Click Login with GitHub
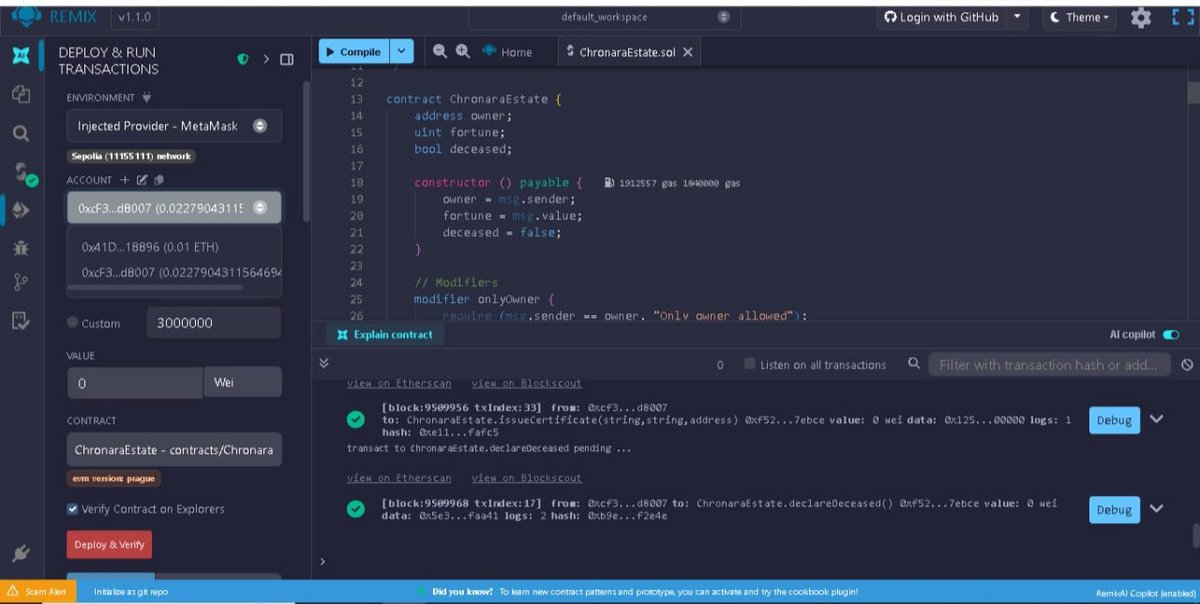The image size is (1200, 604). pyautogui.click(x=942, y=17)
